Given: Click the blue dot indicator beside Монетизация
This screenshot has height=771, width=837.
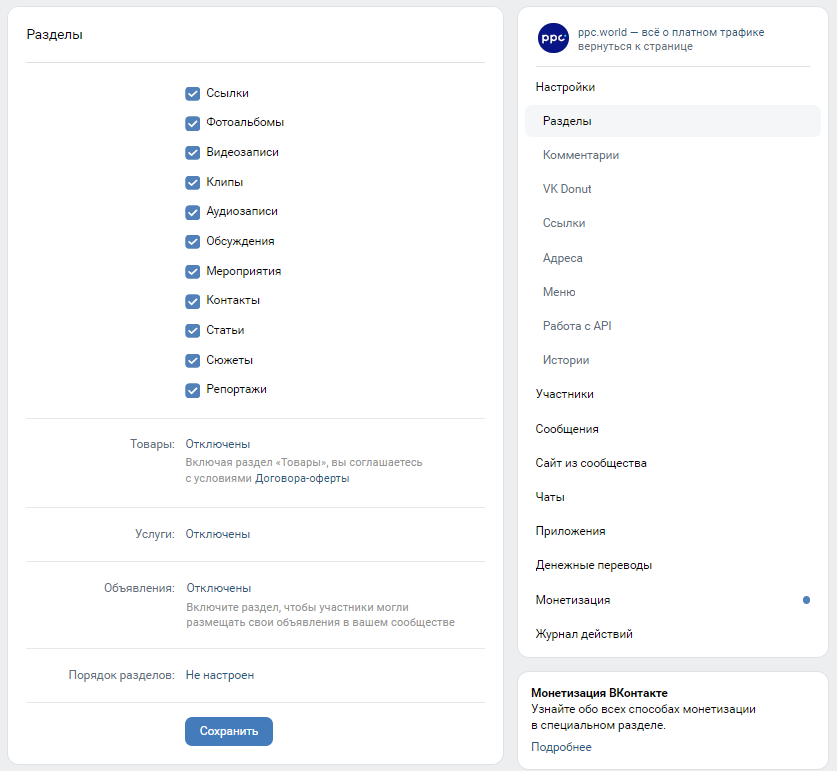Looking at the screenshot, I should point(806,600).
